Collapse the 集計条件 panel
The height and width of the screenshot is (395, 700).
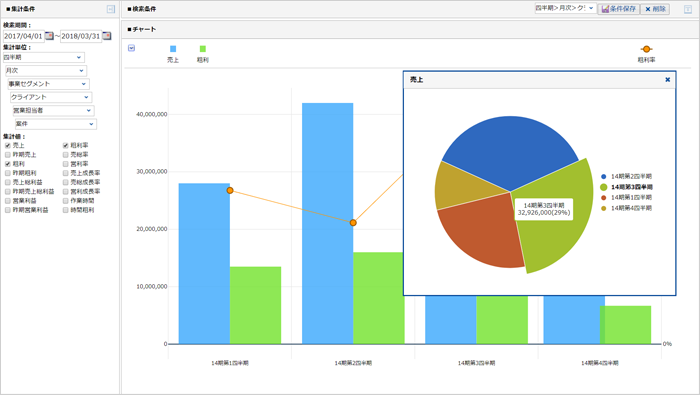[x=111, y=9]
